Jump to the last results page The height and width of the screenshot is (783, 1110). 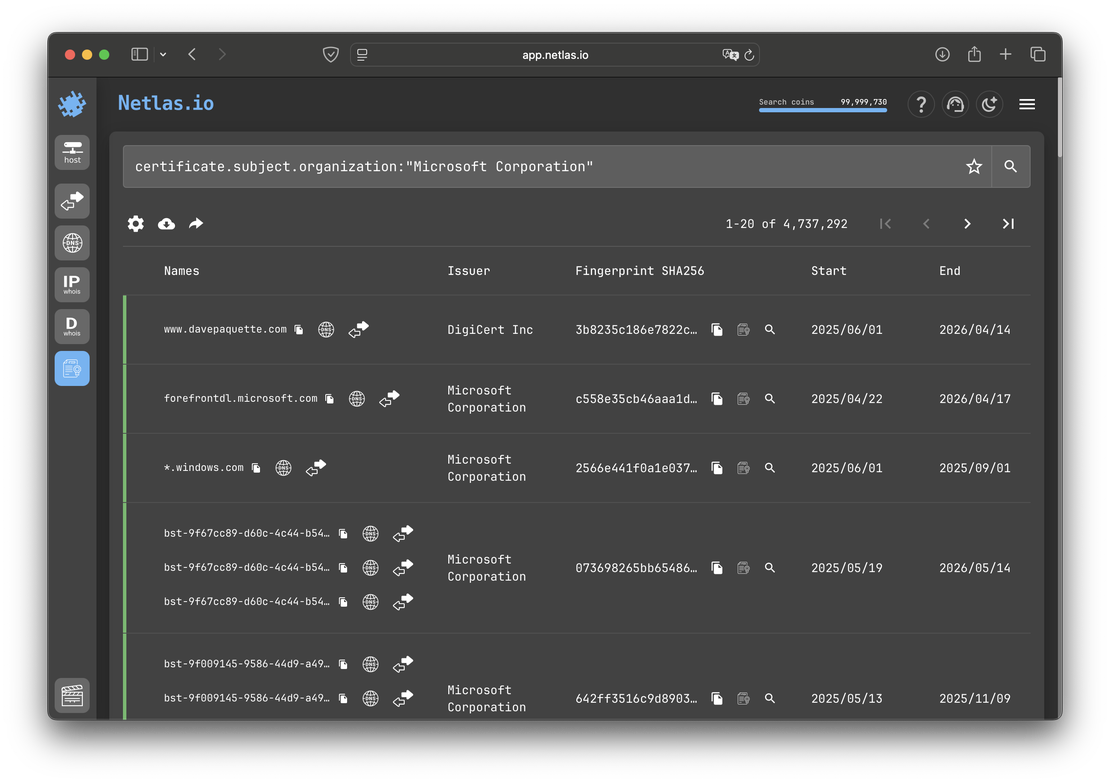pos(1008,224)
